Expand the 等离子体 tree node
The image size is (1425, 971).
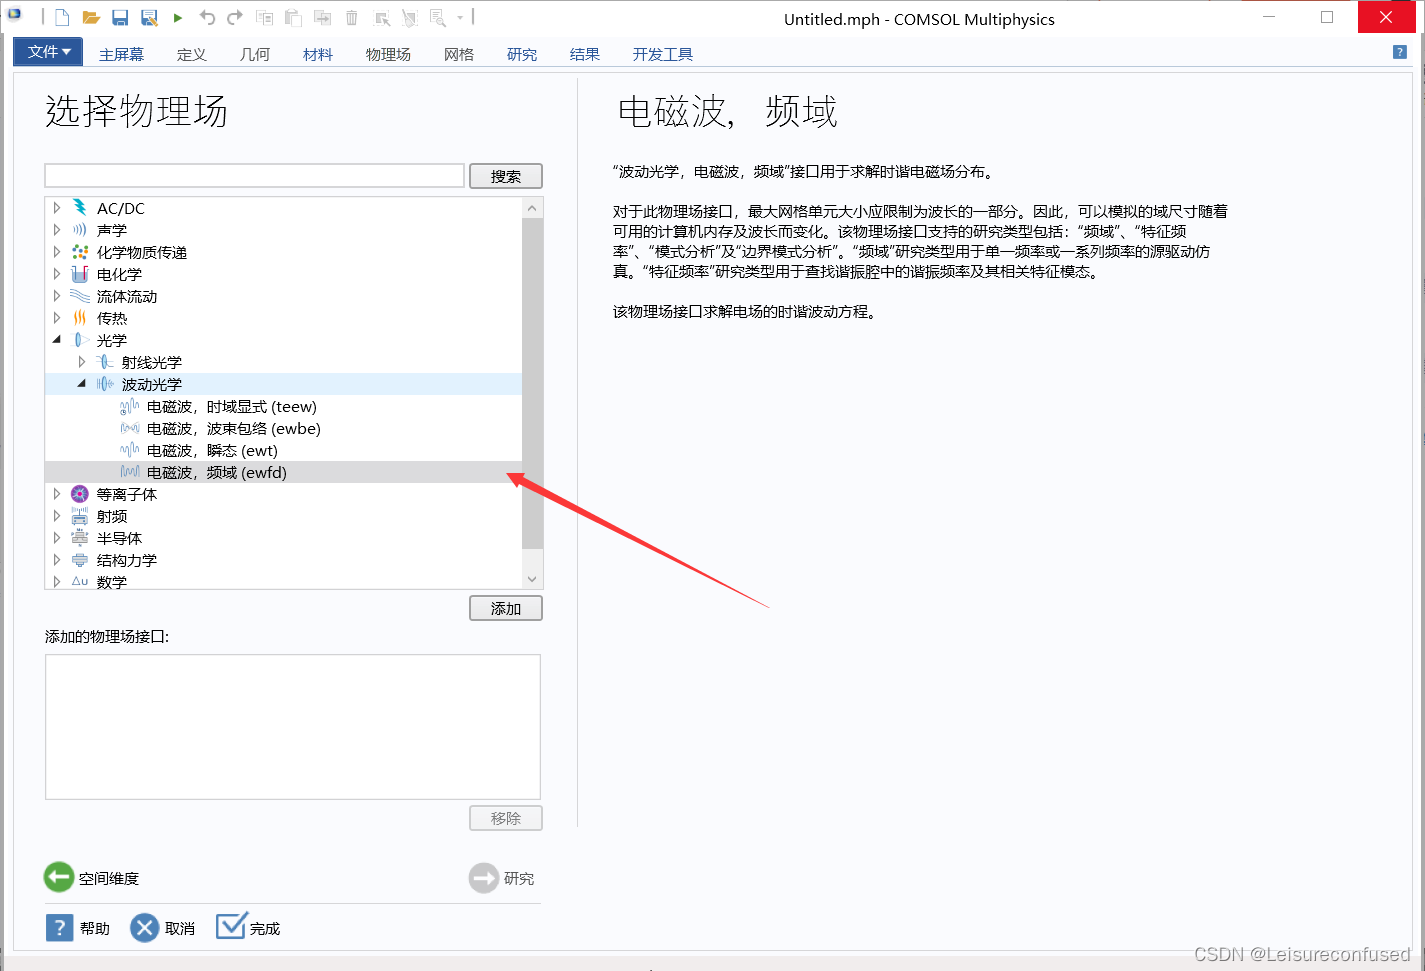tap(57, 494)
